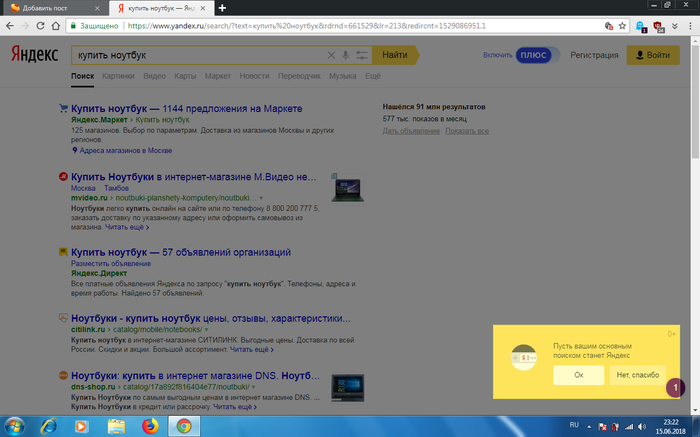700x437 pixels.
Task: Bookmark page with star icon in address bar
Action: (626, 27)
